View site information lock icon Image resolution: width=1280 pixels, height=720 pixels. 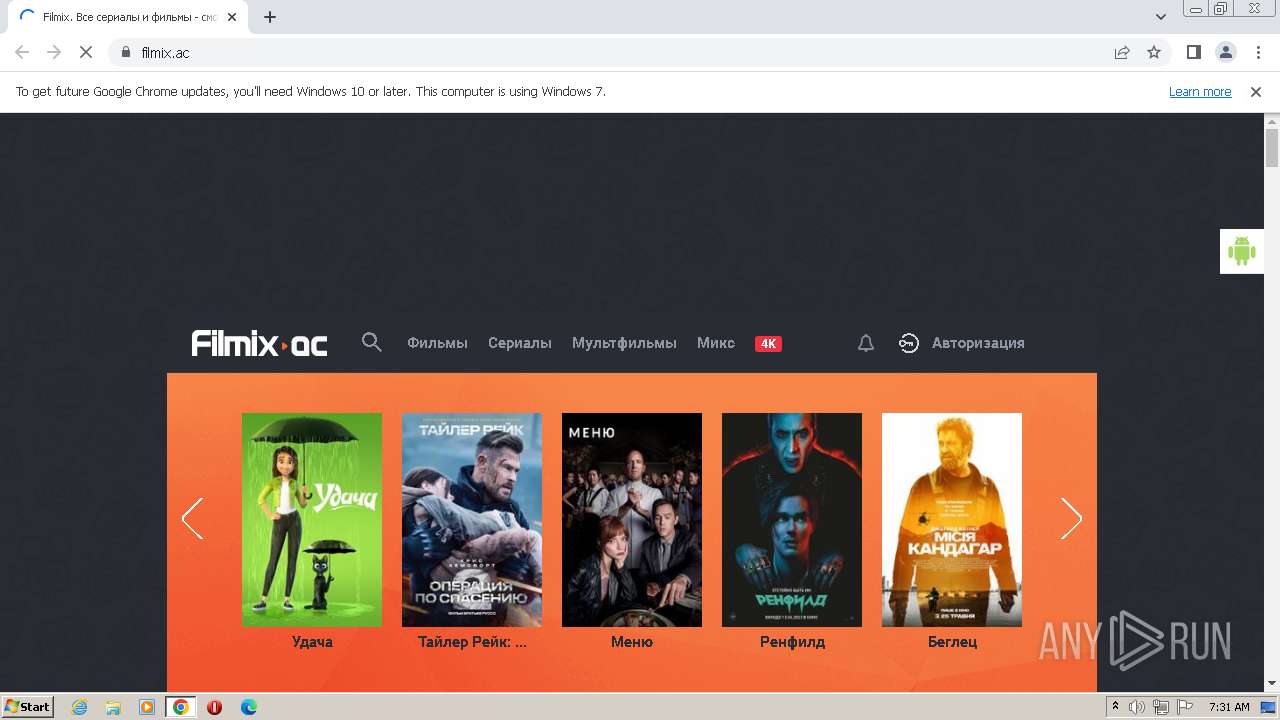126,52
